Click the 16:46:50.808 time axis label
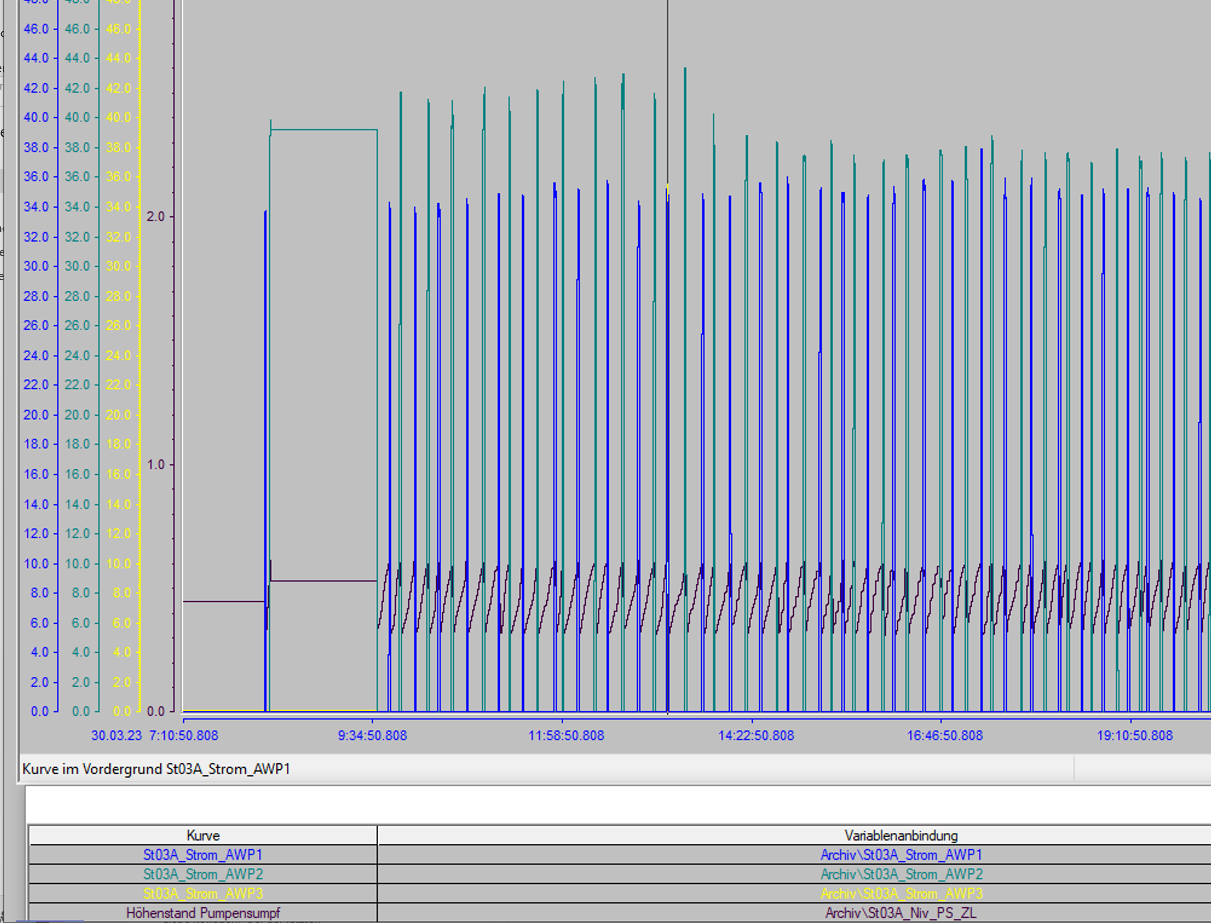This screenshot has height=923, width=1211. (945, 735)
